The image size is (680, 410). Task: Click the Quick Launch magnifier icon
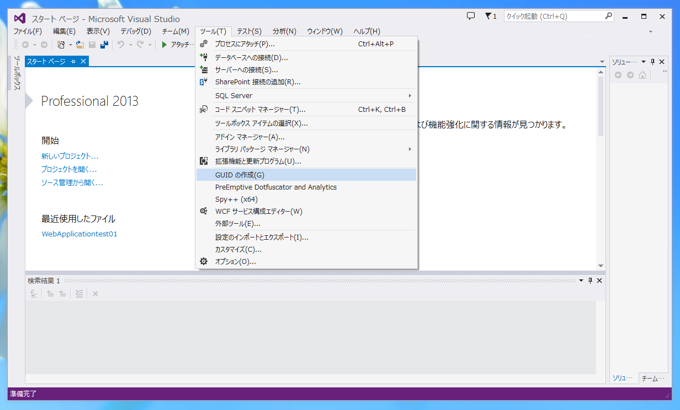(608, 16)
